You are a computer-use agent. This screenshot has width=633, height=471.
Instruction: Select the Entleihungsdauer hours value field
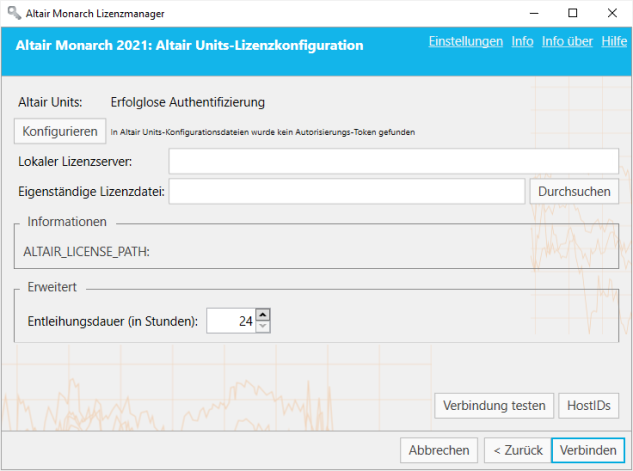click(230, 321)
